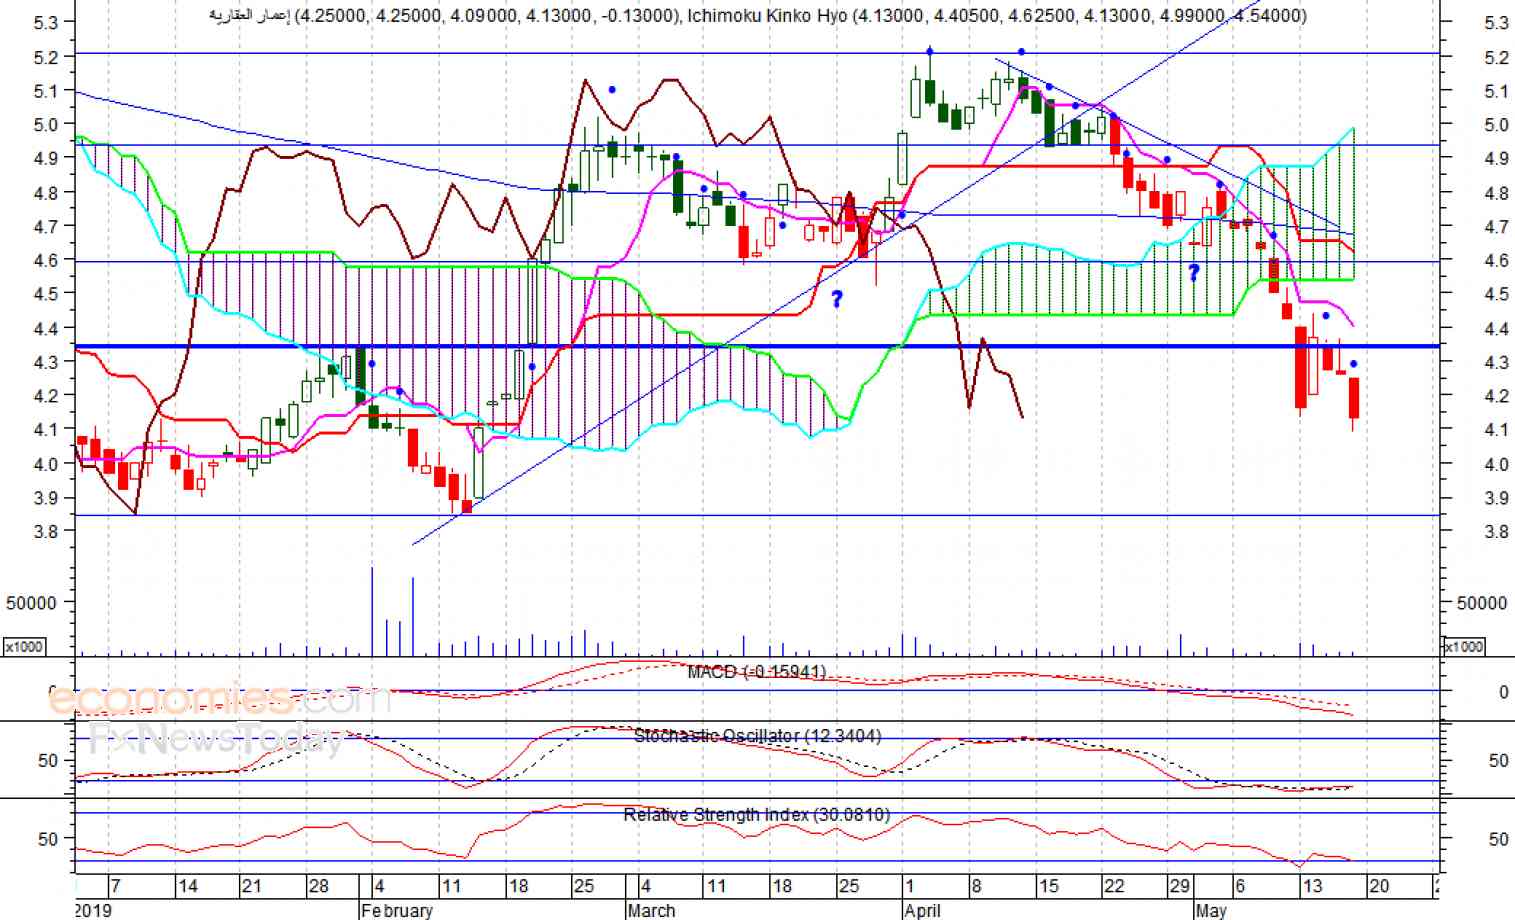Click the blue question mark near March 25
The width and height of the screenshot is (1515, 920).
[x=837, y=298]
